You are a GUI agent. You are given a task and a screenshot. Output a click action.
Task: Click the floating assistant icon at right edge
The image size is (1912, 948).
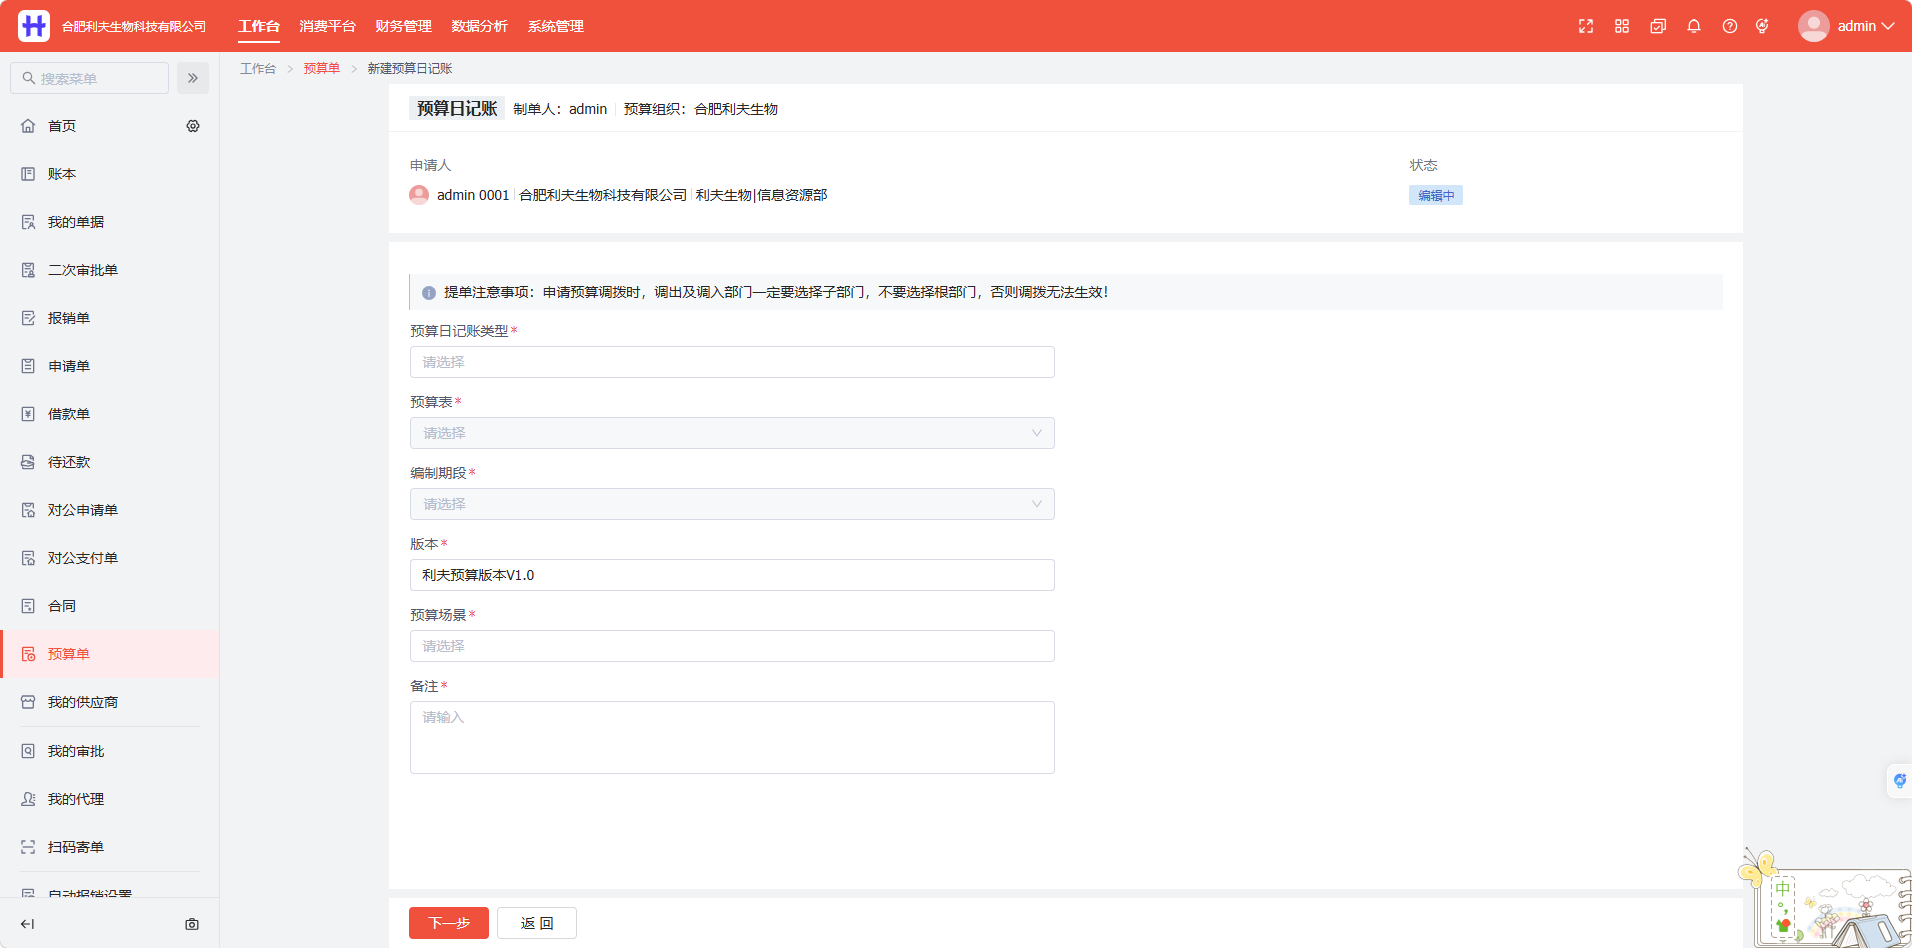pos(1899,780)
